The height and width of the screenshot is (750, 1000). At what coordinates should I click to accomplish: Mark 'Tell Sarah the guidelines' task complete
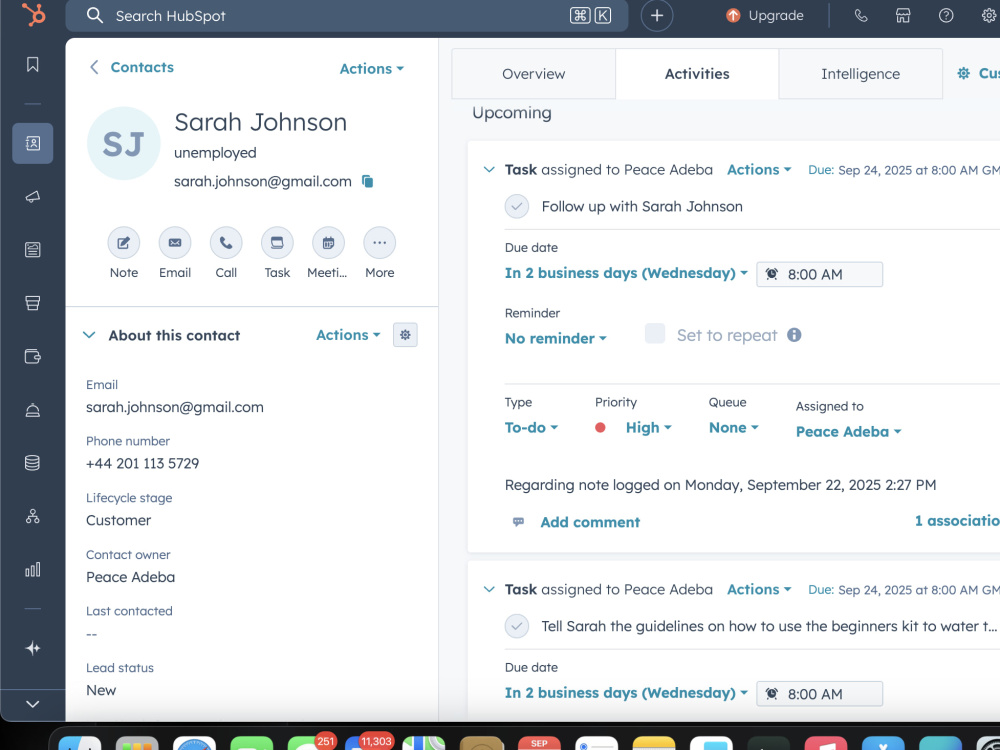click(x=517, y=626)
